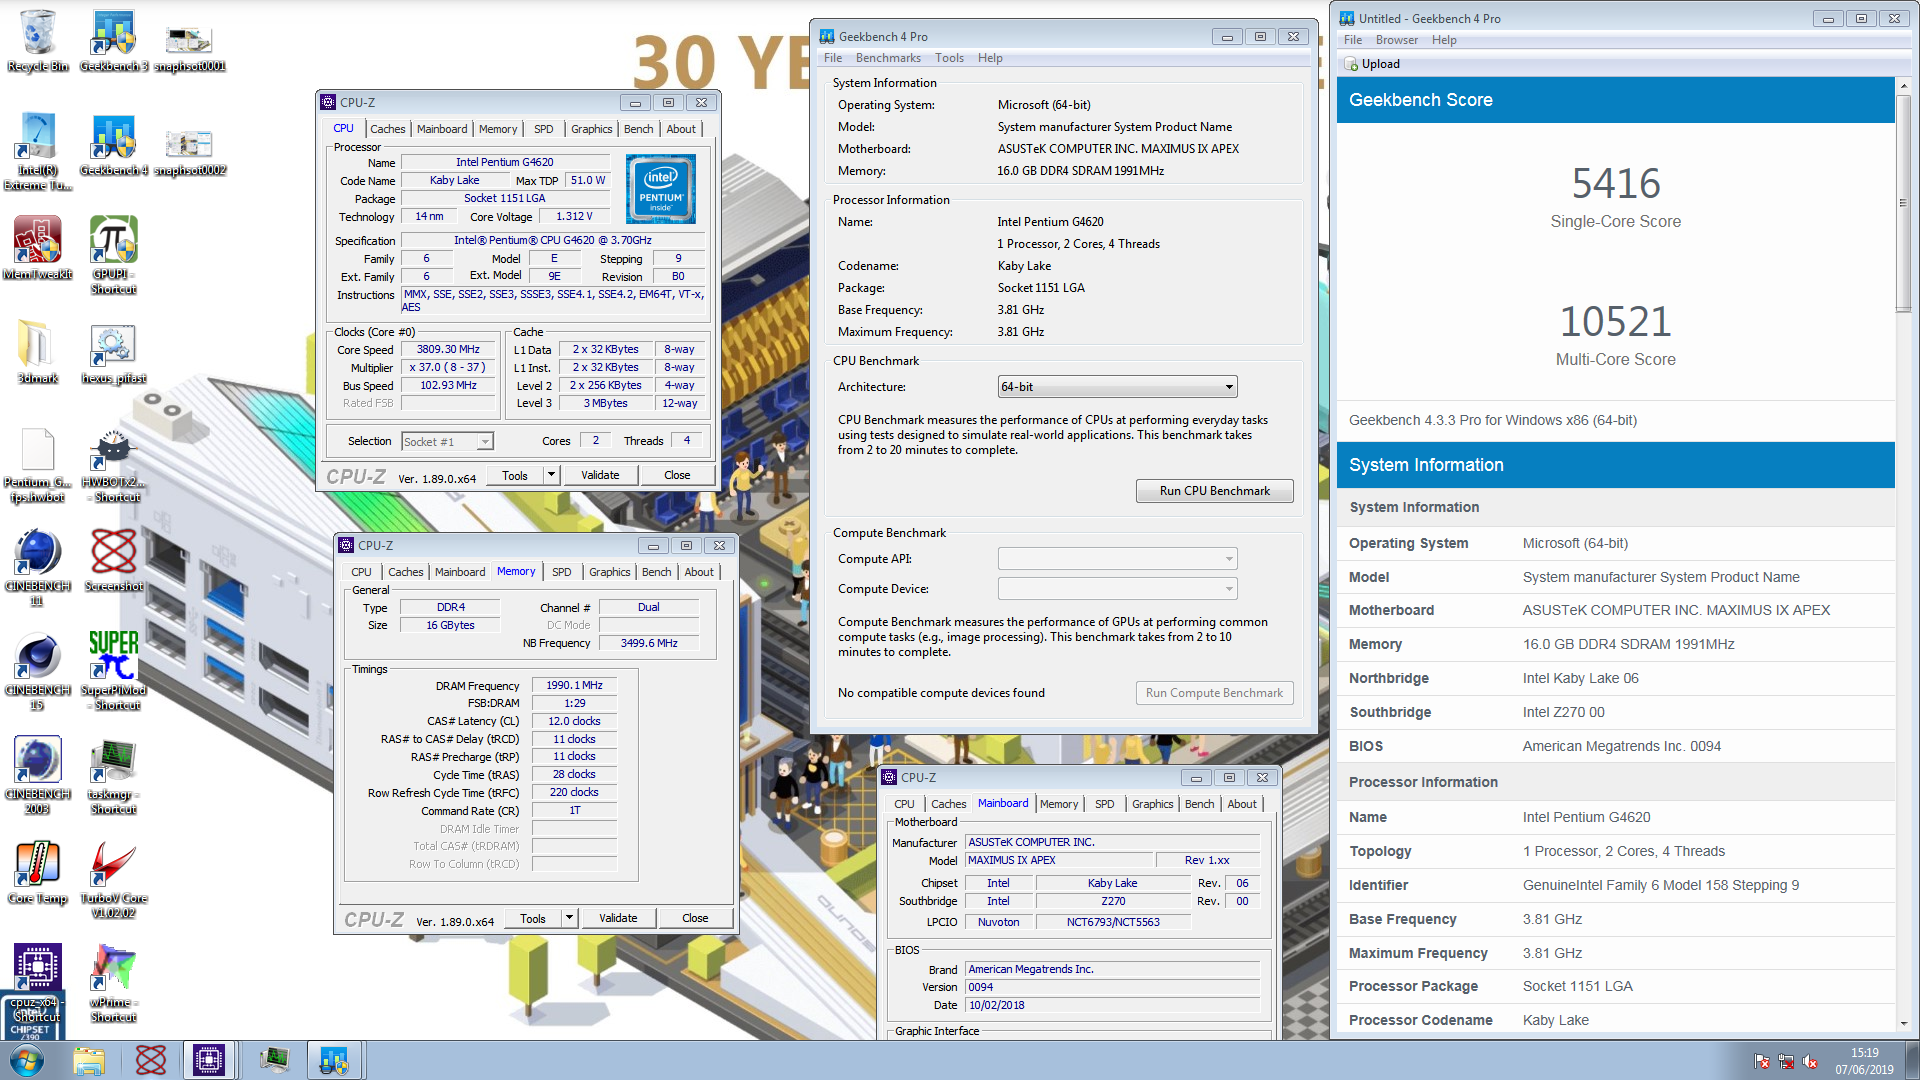Image resolution: width=1920 pixels, height=1080 pixels.
Task: Launch Geekbench 4 desktop shortcut
Action: [113, 145]
